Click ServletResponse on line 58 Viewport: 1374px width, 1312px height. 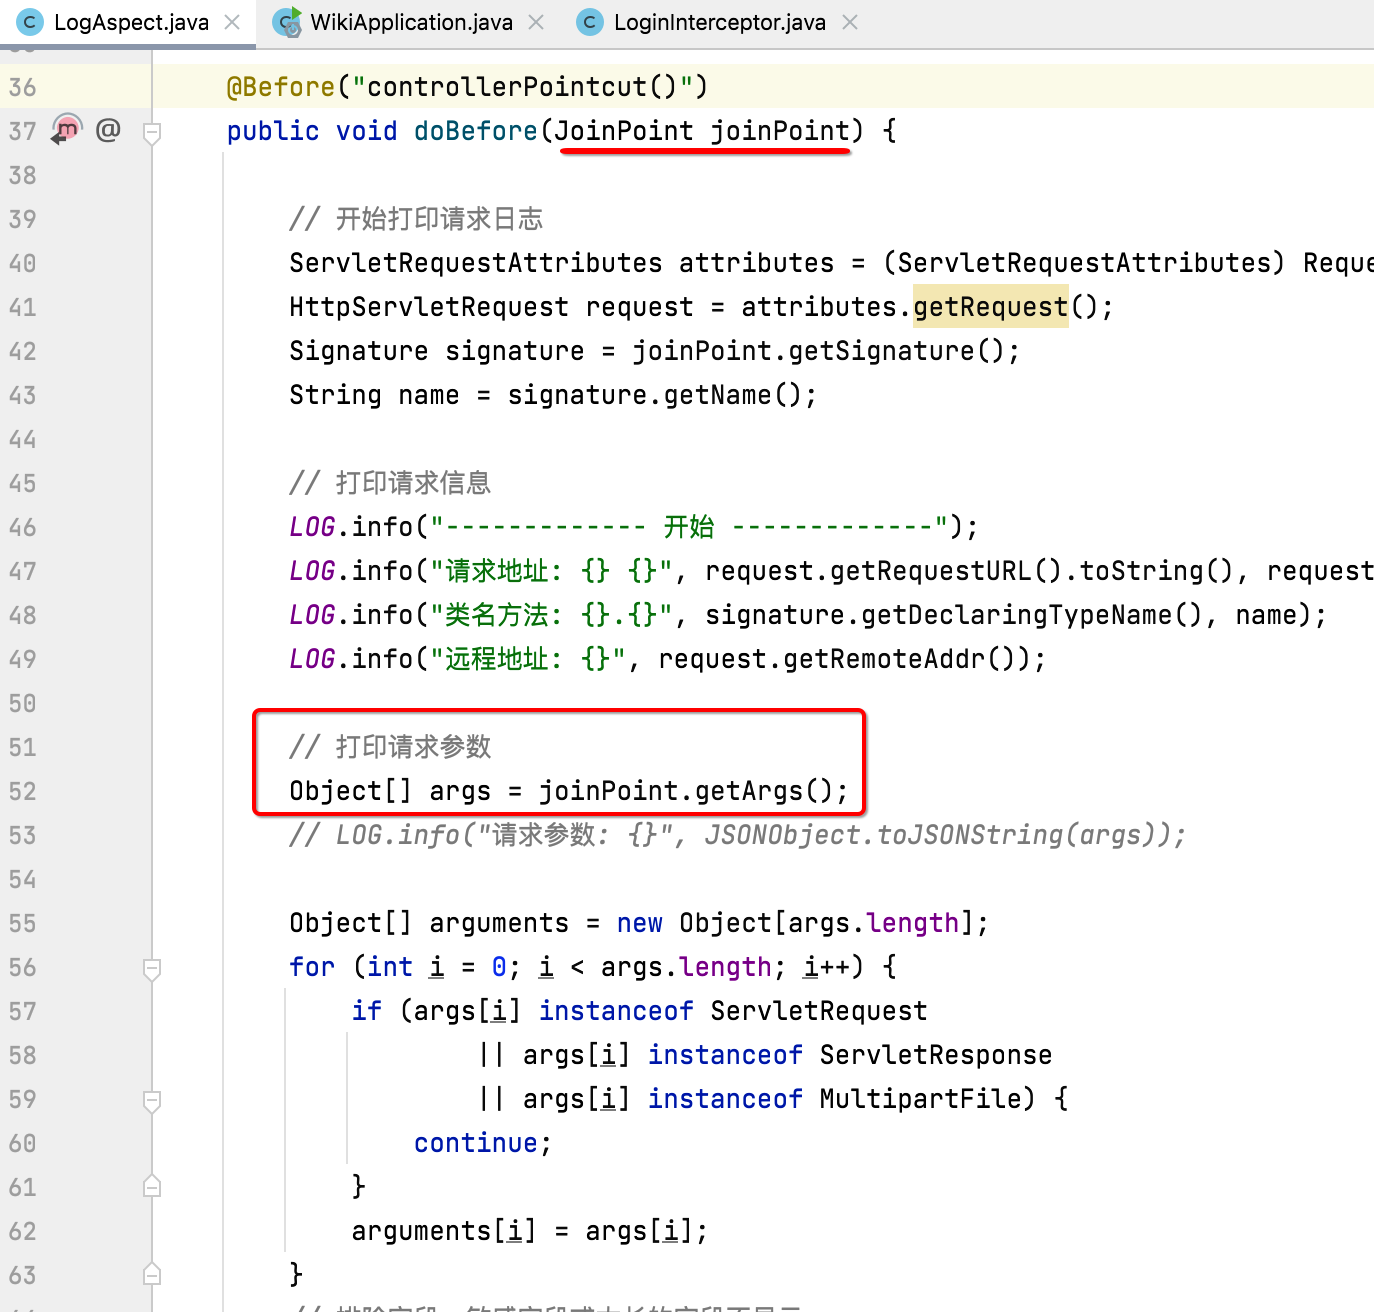936,1055
